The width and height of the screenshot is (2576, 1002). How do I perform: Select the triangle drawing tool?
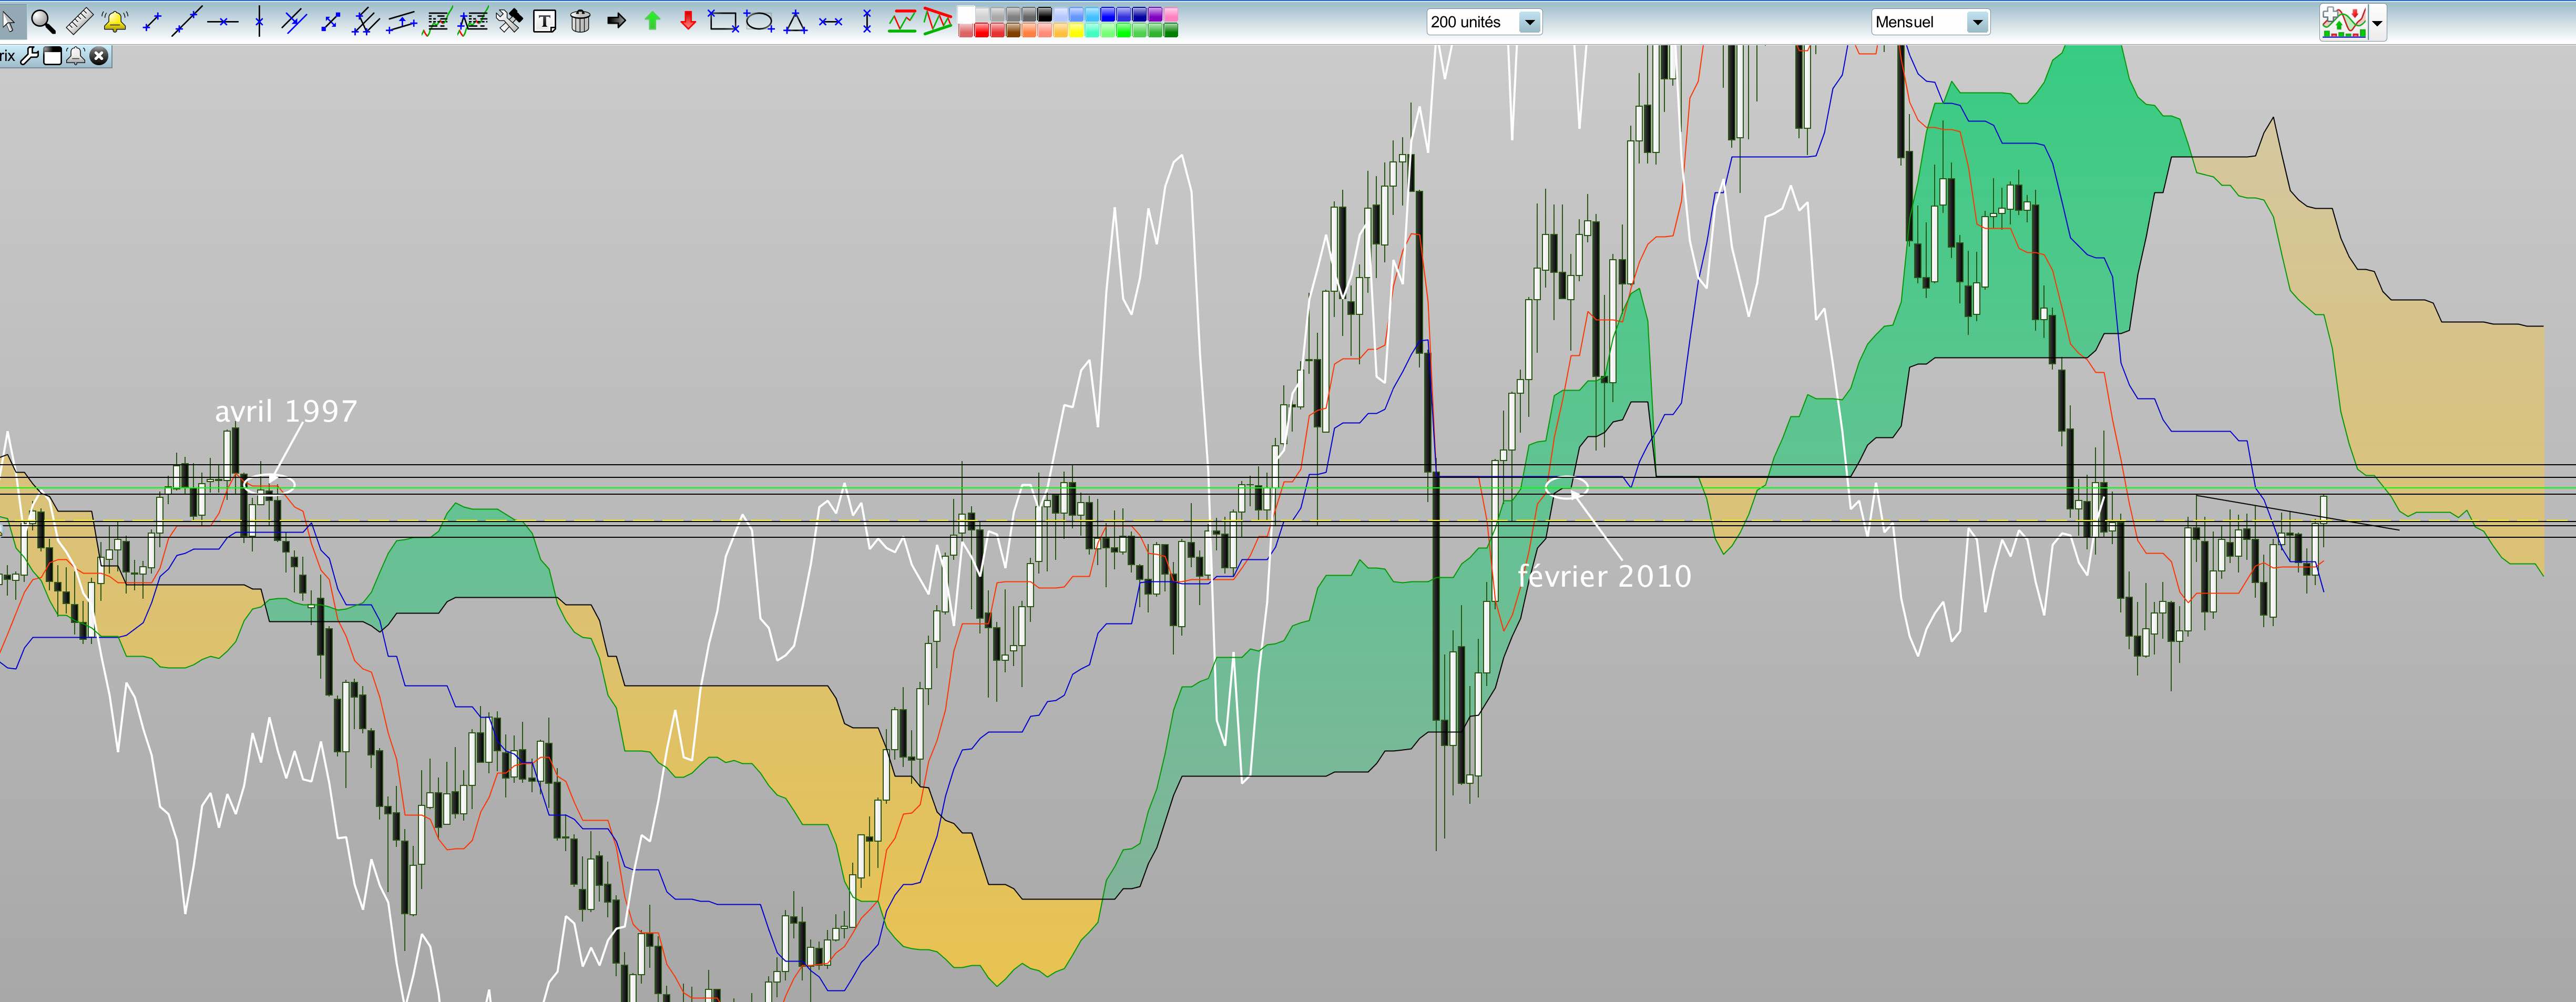coord(795,21)
